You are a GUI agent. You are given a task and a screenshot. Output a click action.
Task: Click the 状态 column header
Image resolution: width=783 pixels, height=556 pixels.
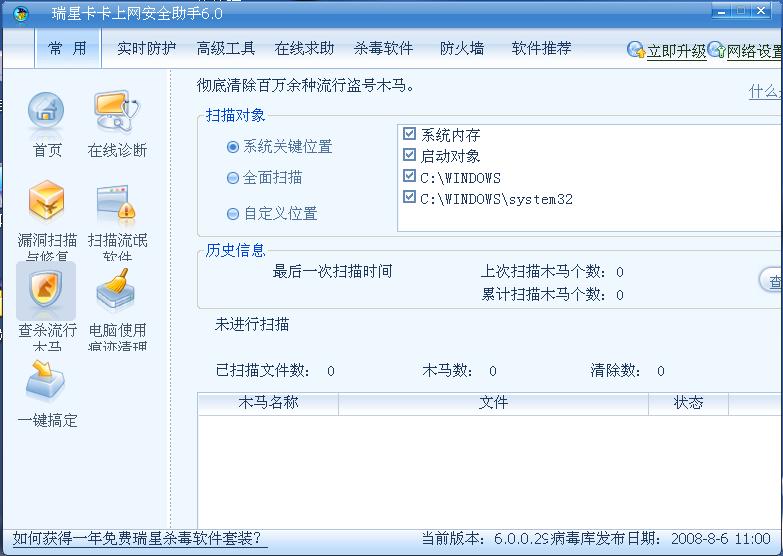[689, 403]
